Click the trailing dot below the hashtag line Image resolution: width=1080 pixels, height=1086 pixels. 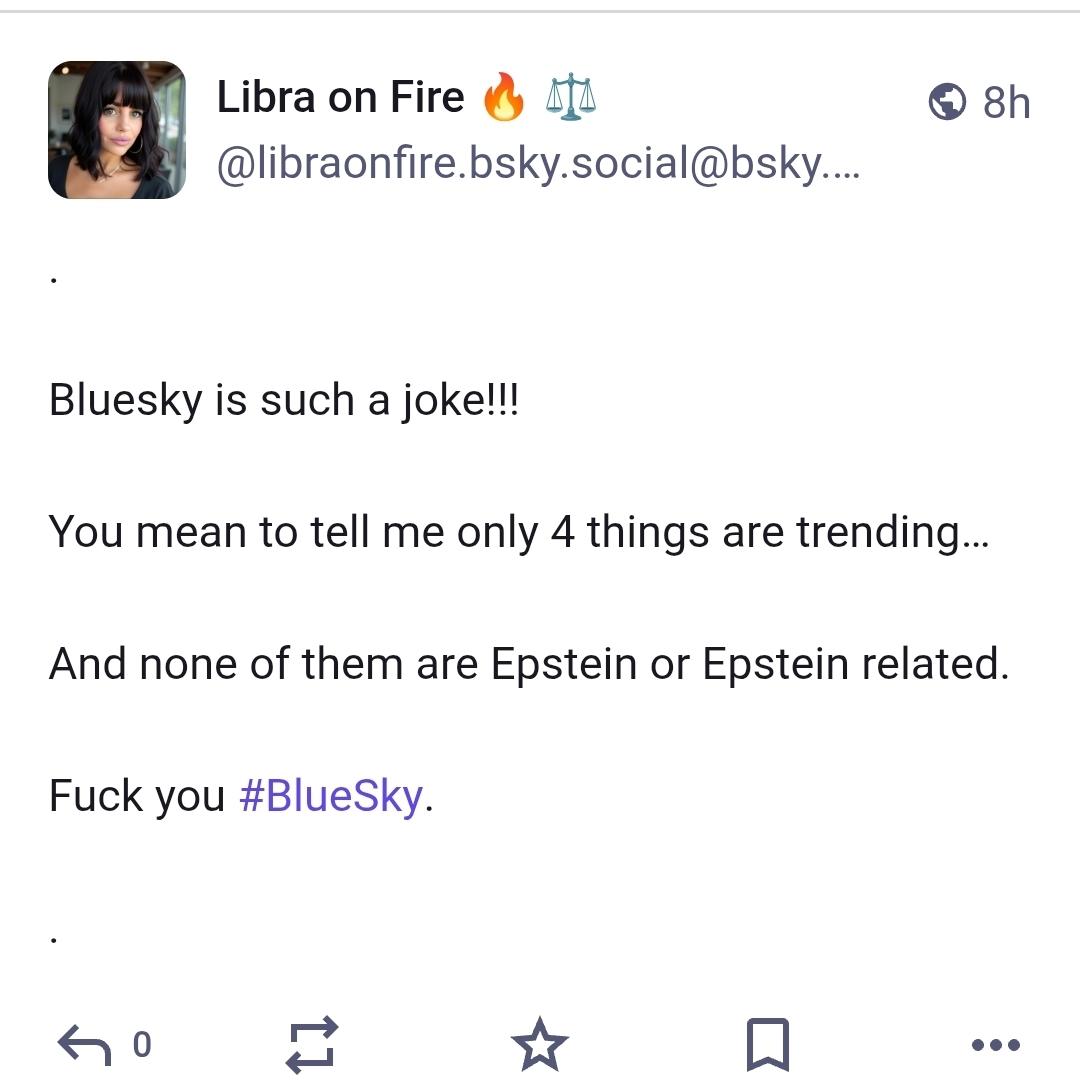[53, 940]
